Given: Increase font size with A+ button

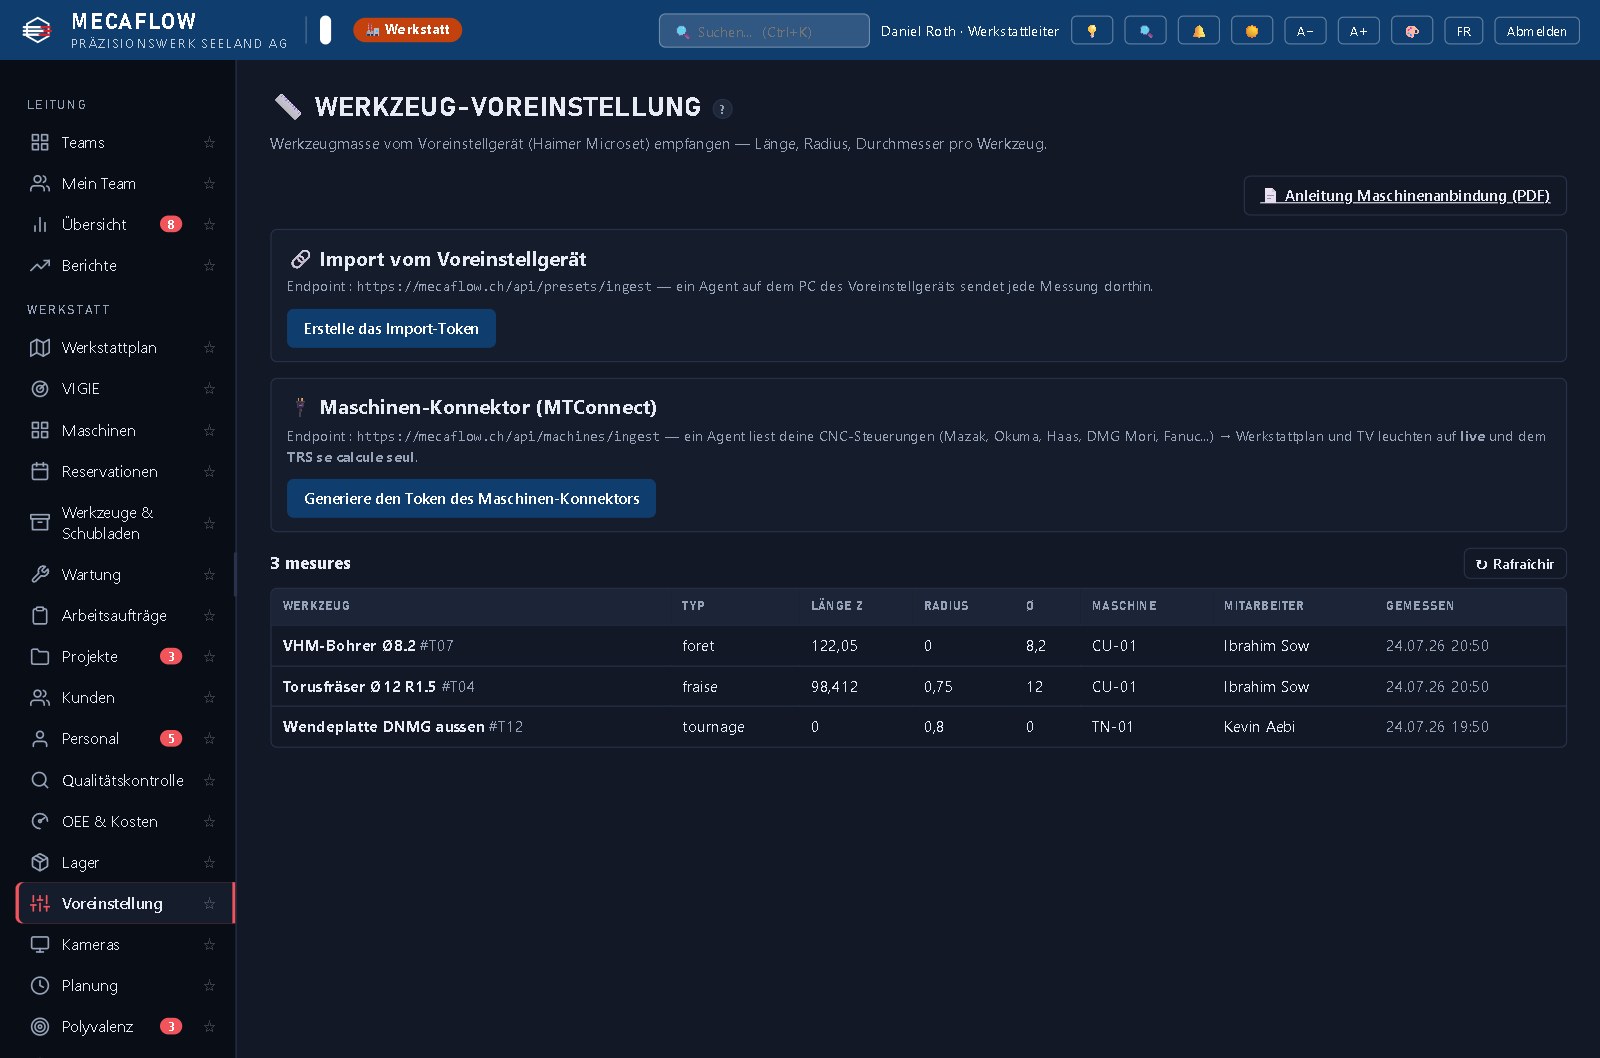Looking at the screenshot, I should [1358, 31].
